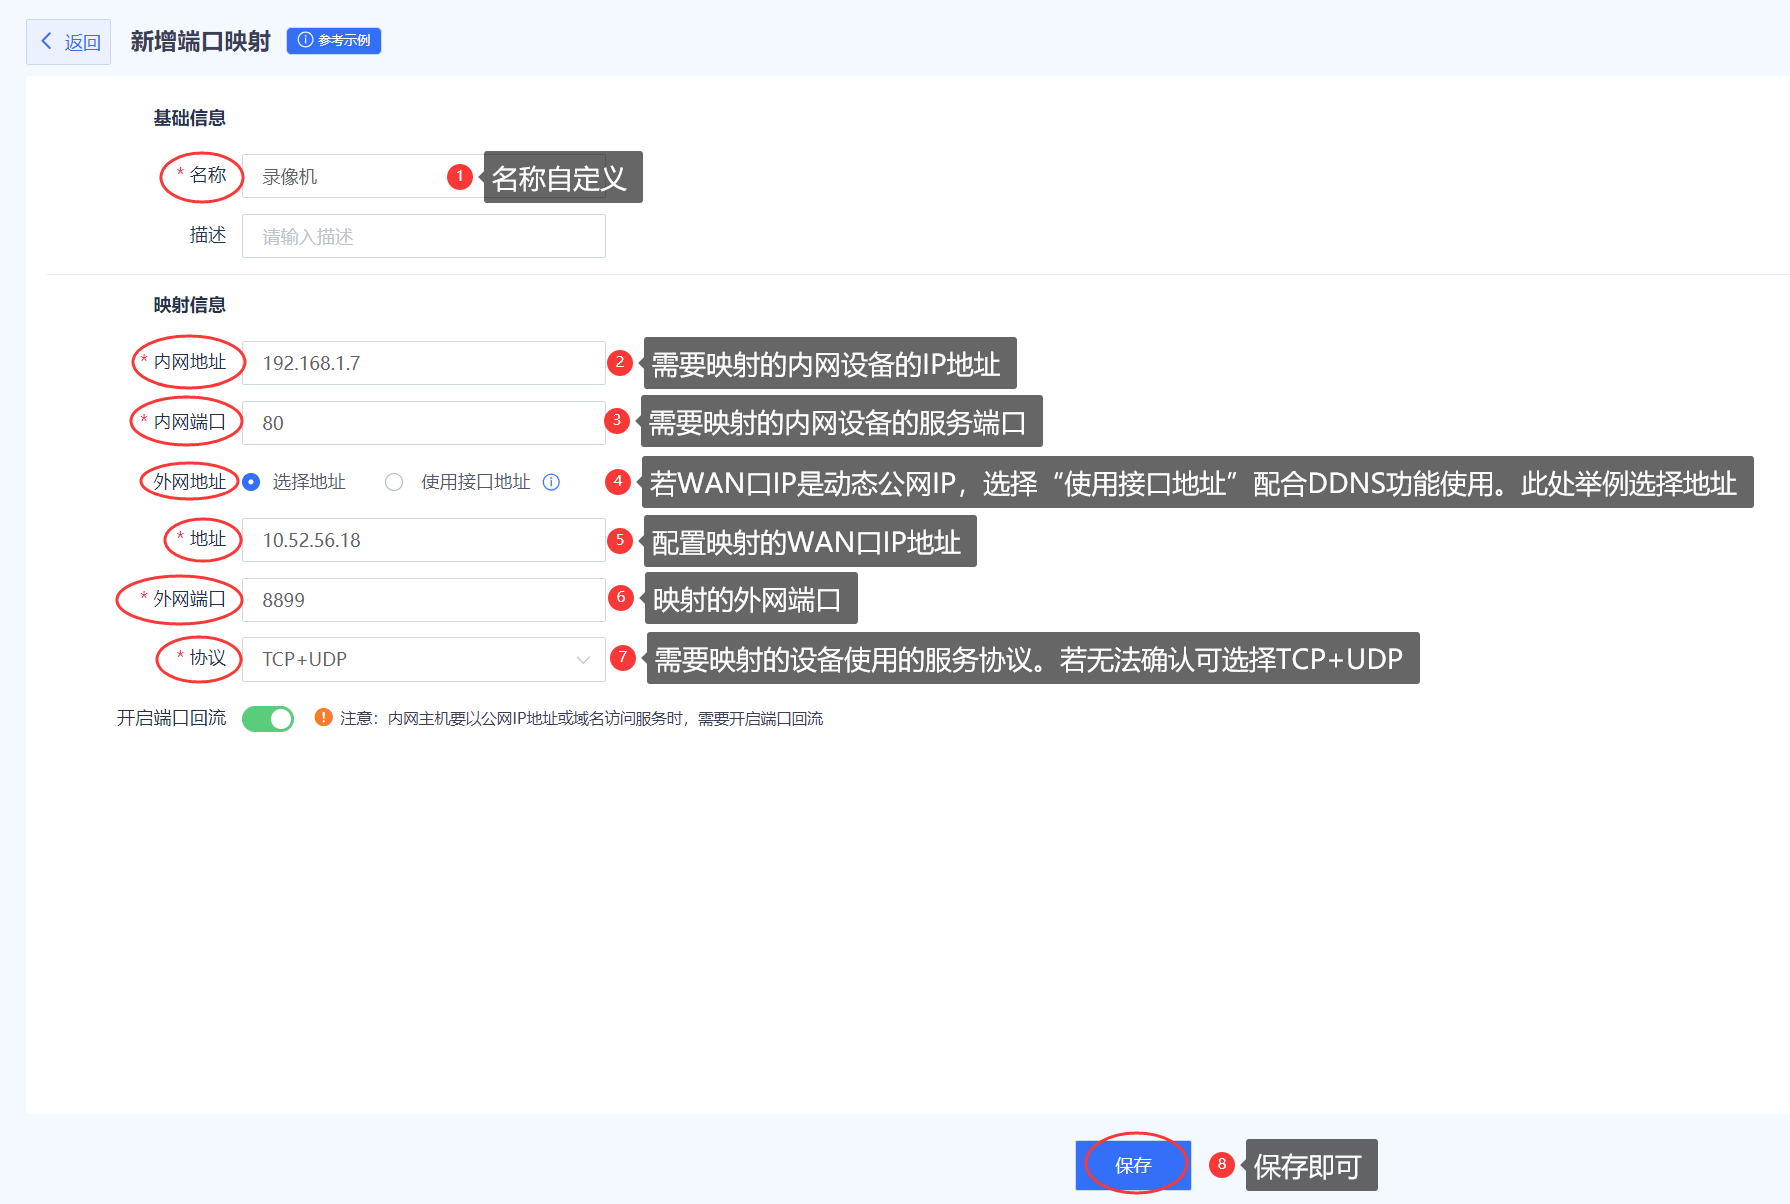The width and height of the screenshot is (1790, 1204).
Task: Click red step marker number 6
Action: click(621, 598)
